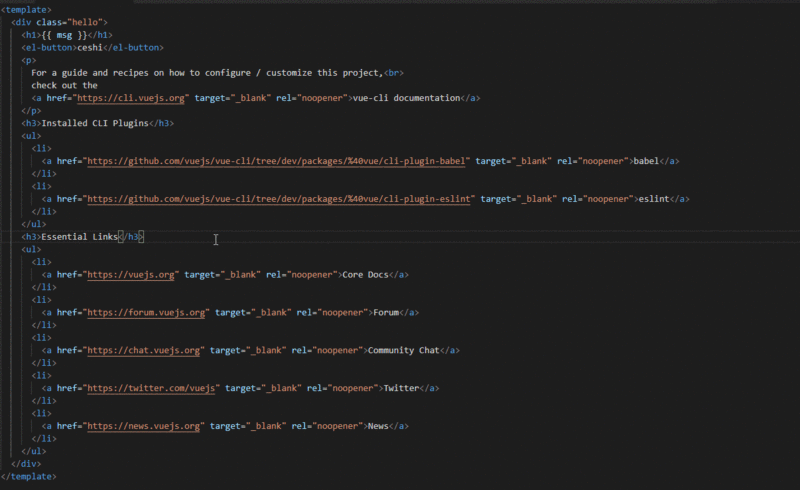Click the 'babel' anchor text

(646, 161)
